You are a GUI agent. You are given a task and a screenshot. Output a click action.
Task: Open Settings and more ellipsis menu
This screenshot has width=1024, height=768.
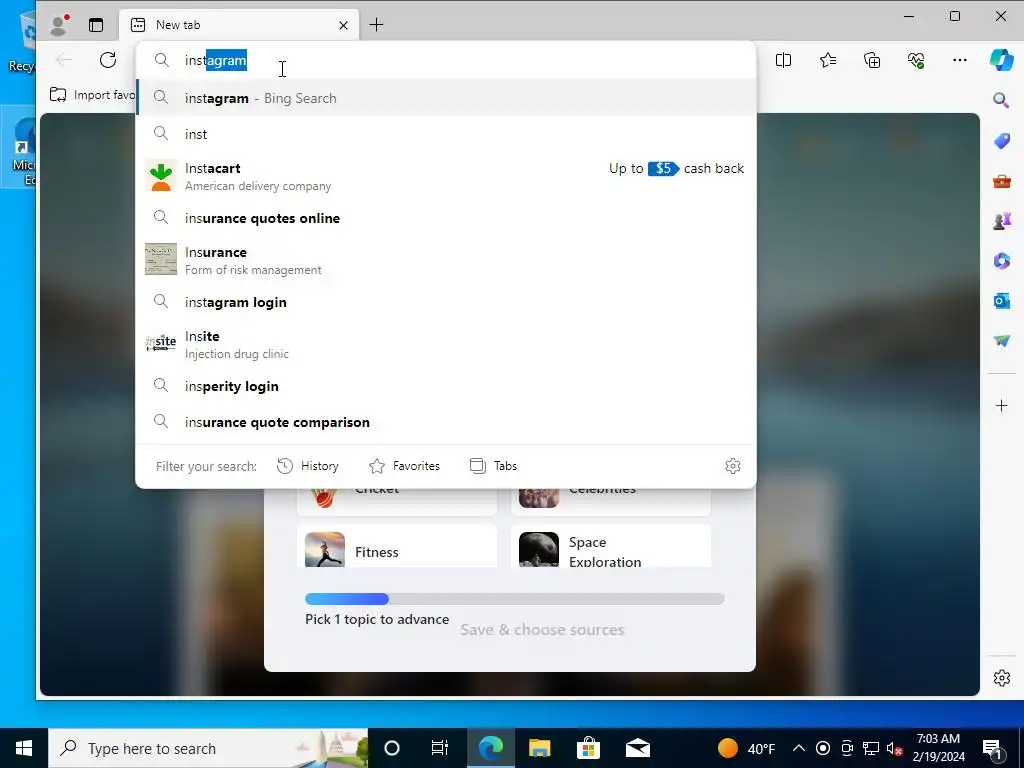[x=959, y=60]
